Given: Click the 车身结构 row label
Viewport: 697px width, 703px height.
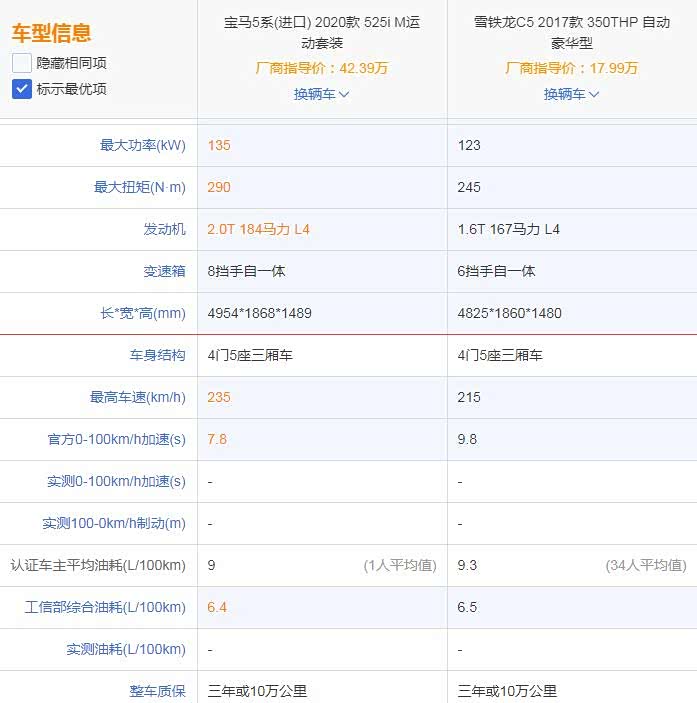Looking at the screenshot, I should coord(157,355).
